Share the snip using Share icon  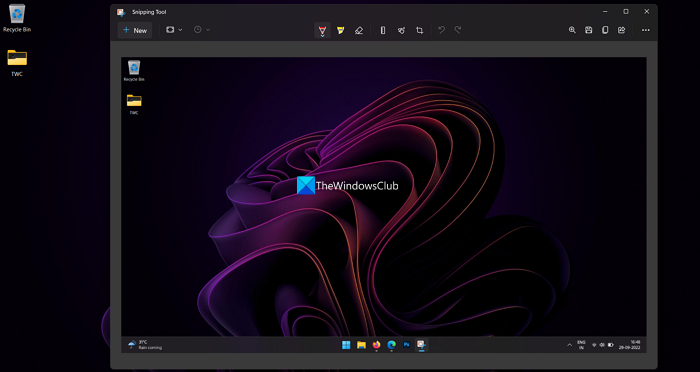(x=621, y=30)
